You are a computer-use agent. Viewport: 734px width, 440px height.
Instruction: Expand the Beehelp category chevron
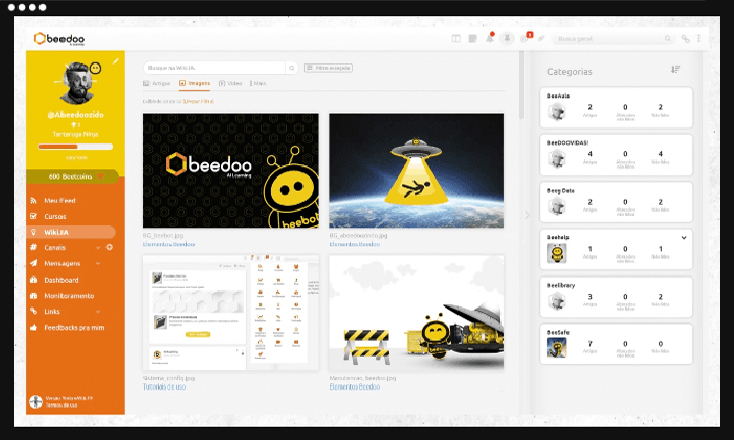(x=684, y=238)
